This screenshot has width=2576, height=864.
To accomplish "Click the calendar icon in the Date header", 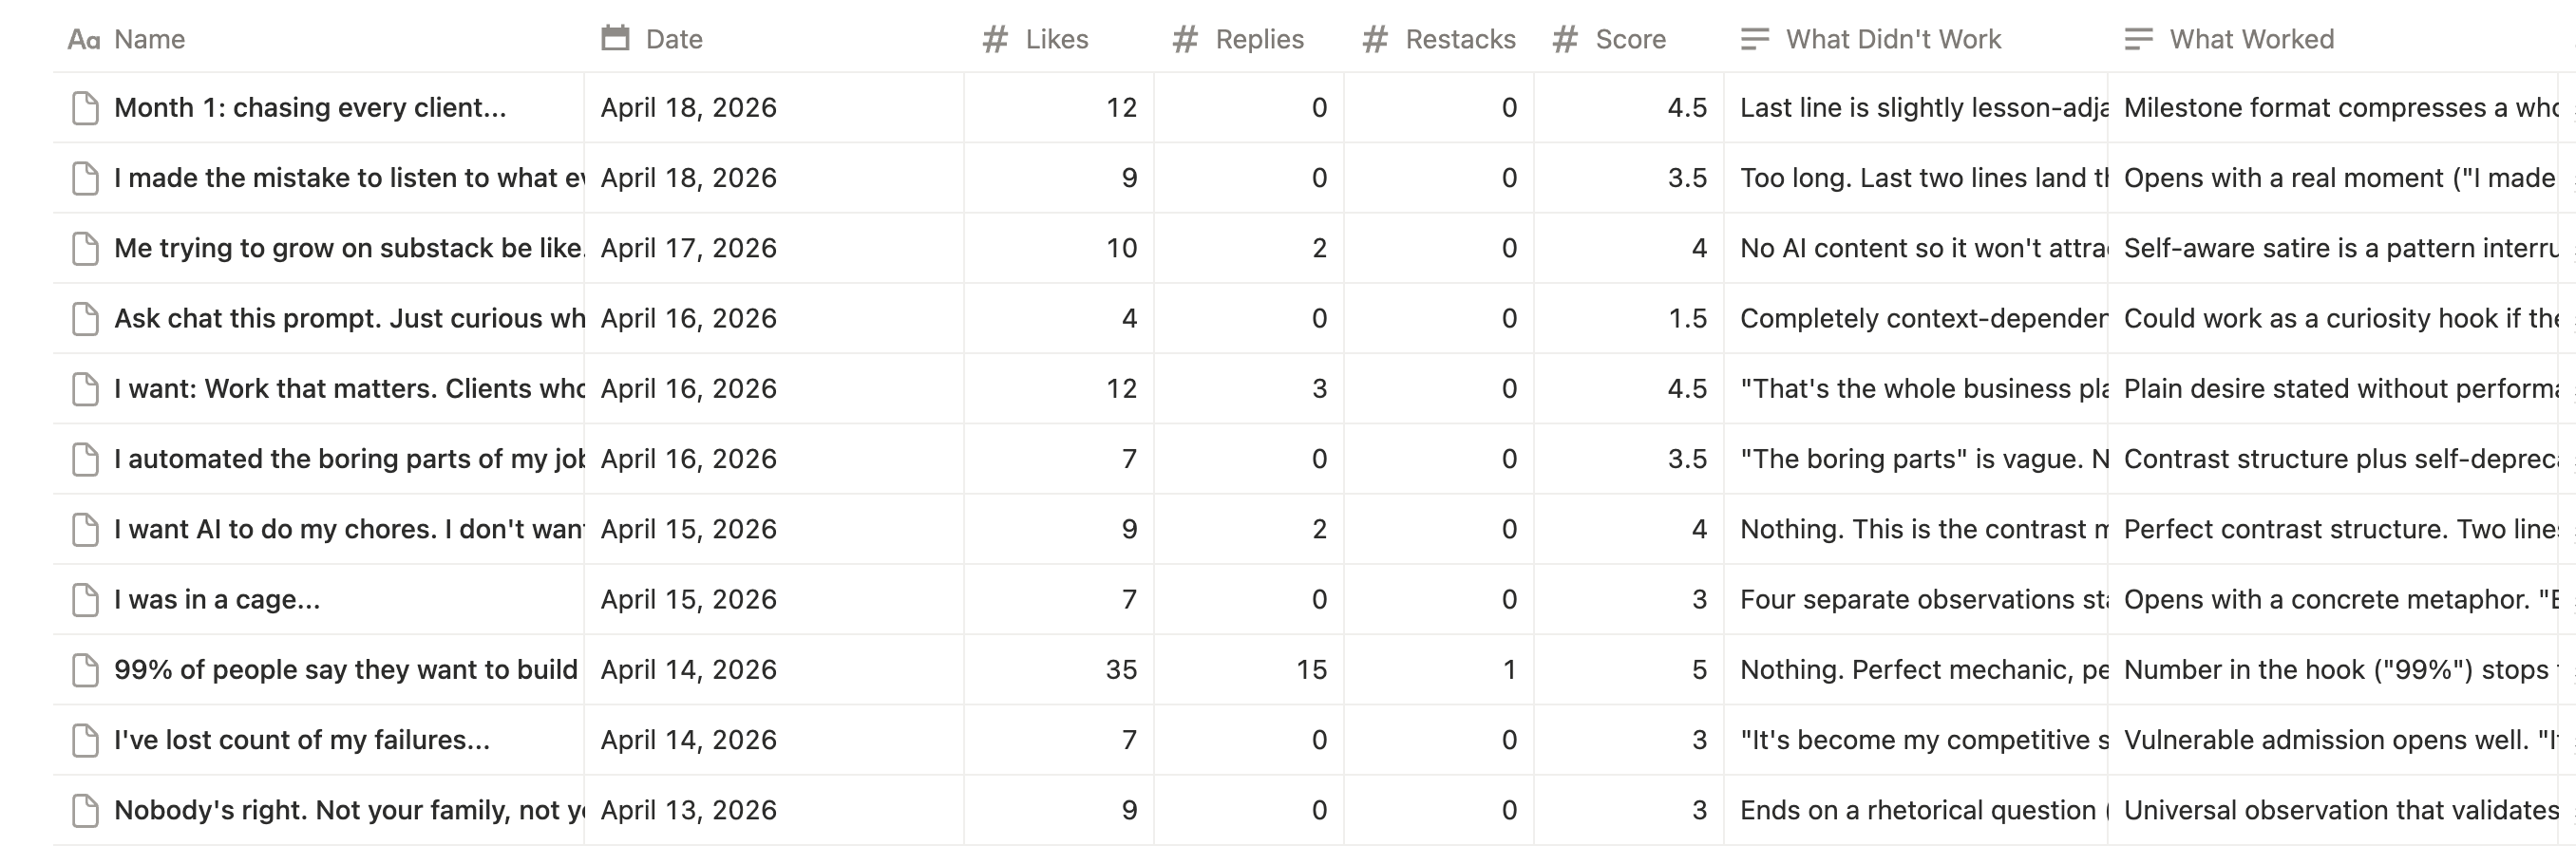I will pyautogui.click(x=615, y=39).
